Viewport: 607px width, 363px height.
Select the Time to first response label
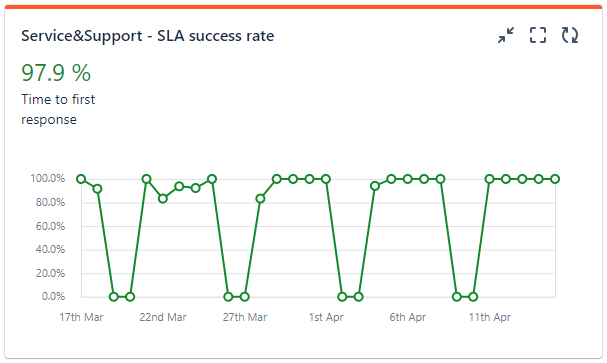click(x=58, y=109)
